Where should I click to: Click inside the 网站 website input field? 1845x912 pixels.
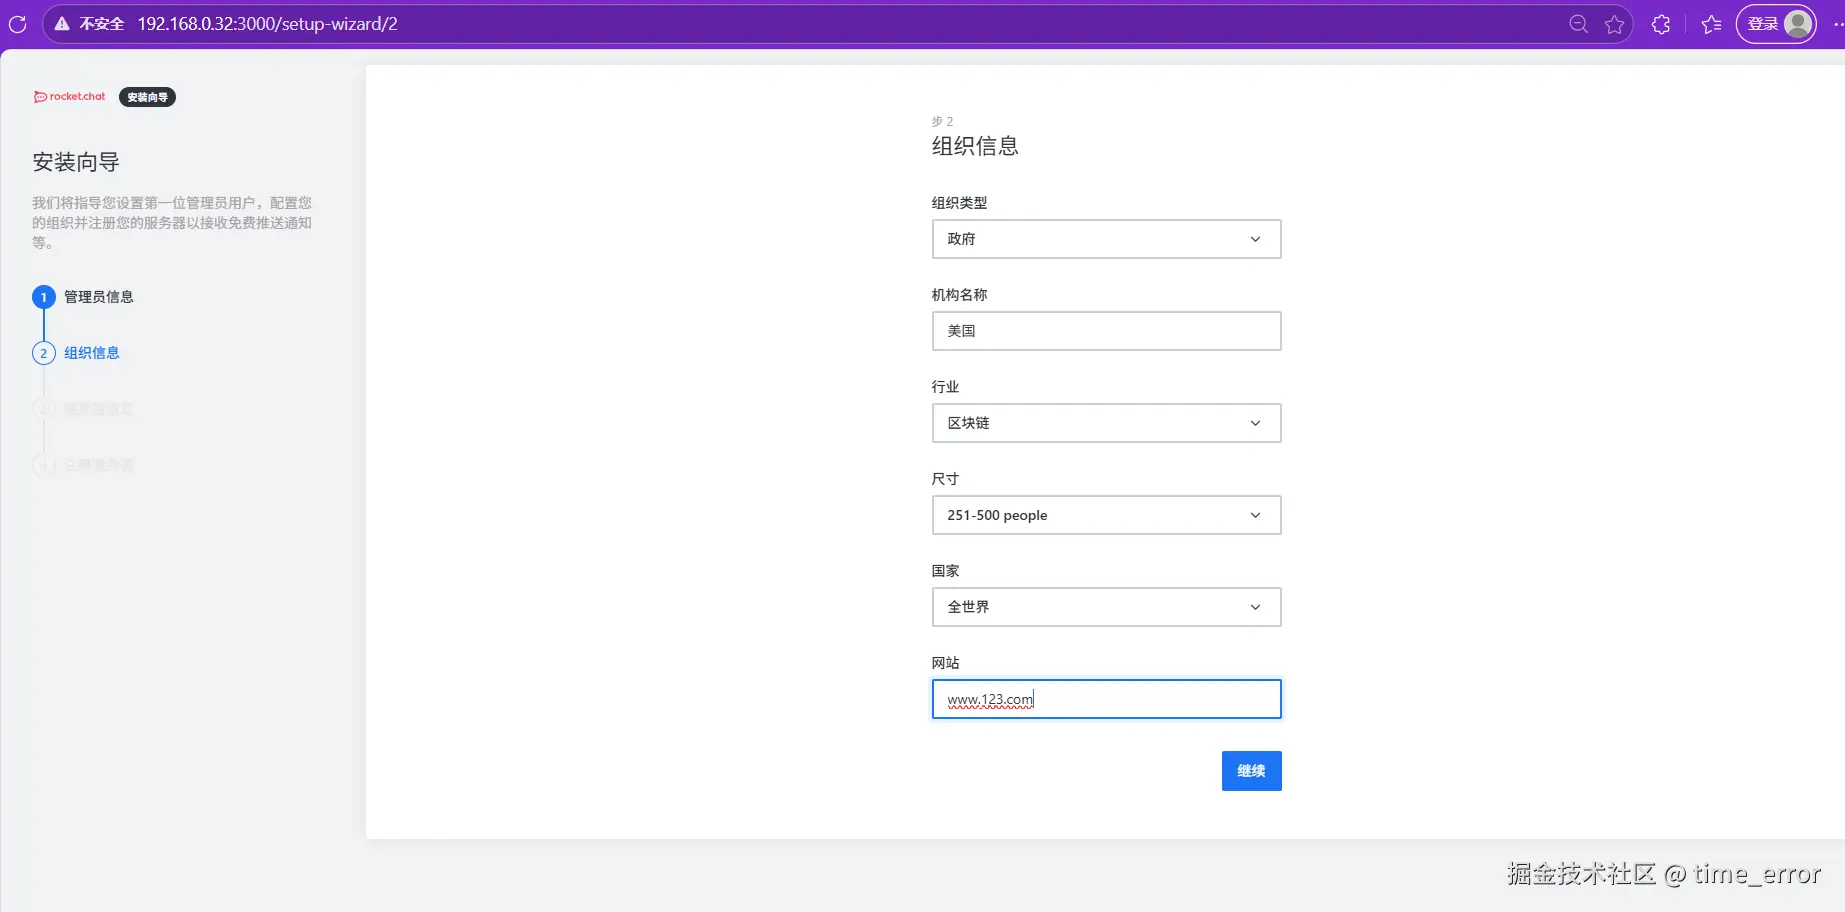(x=1105, y=699)
